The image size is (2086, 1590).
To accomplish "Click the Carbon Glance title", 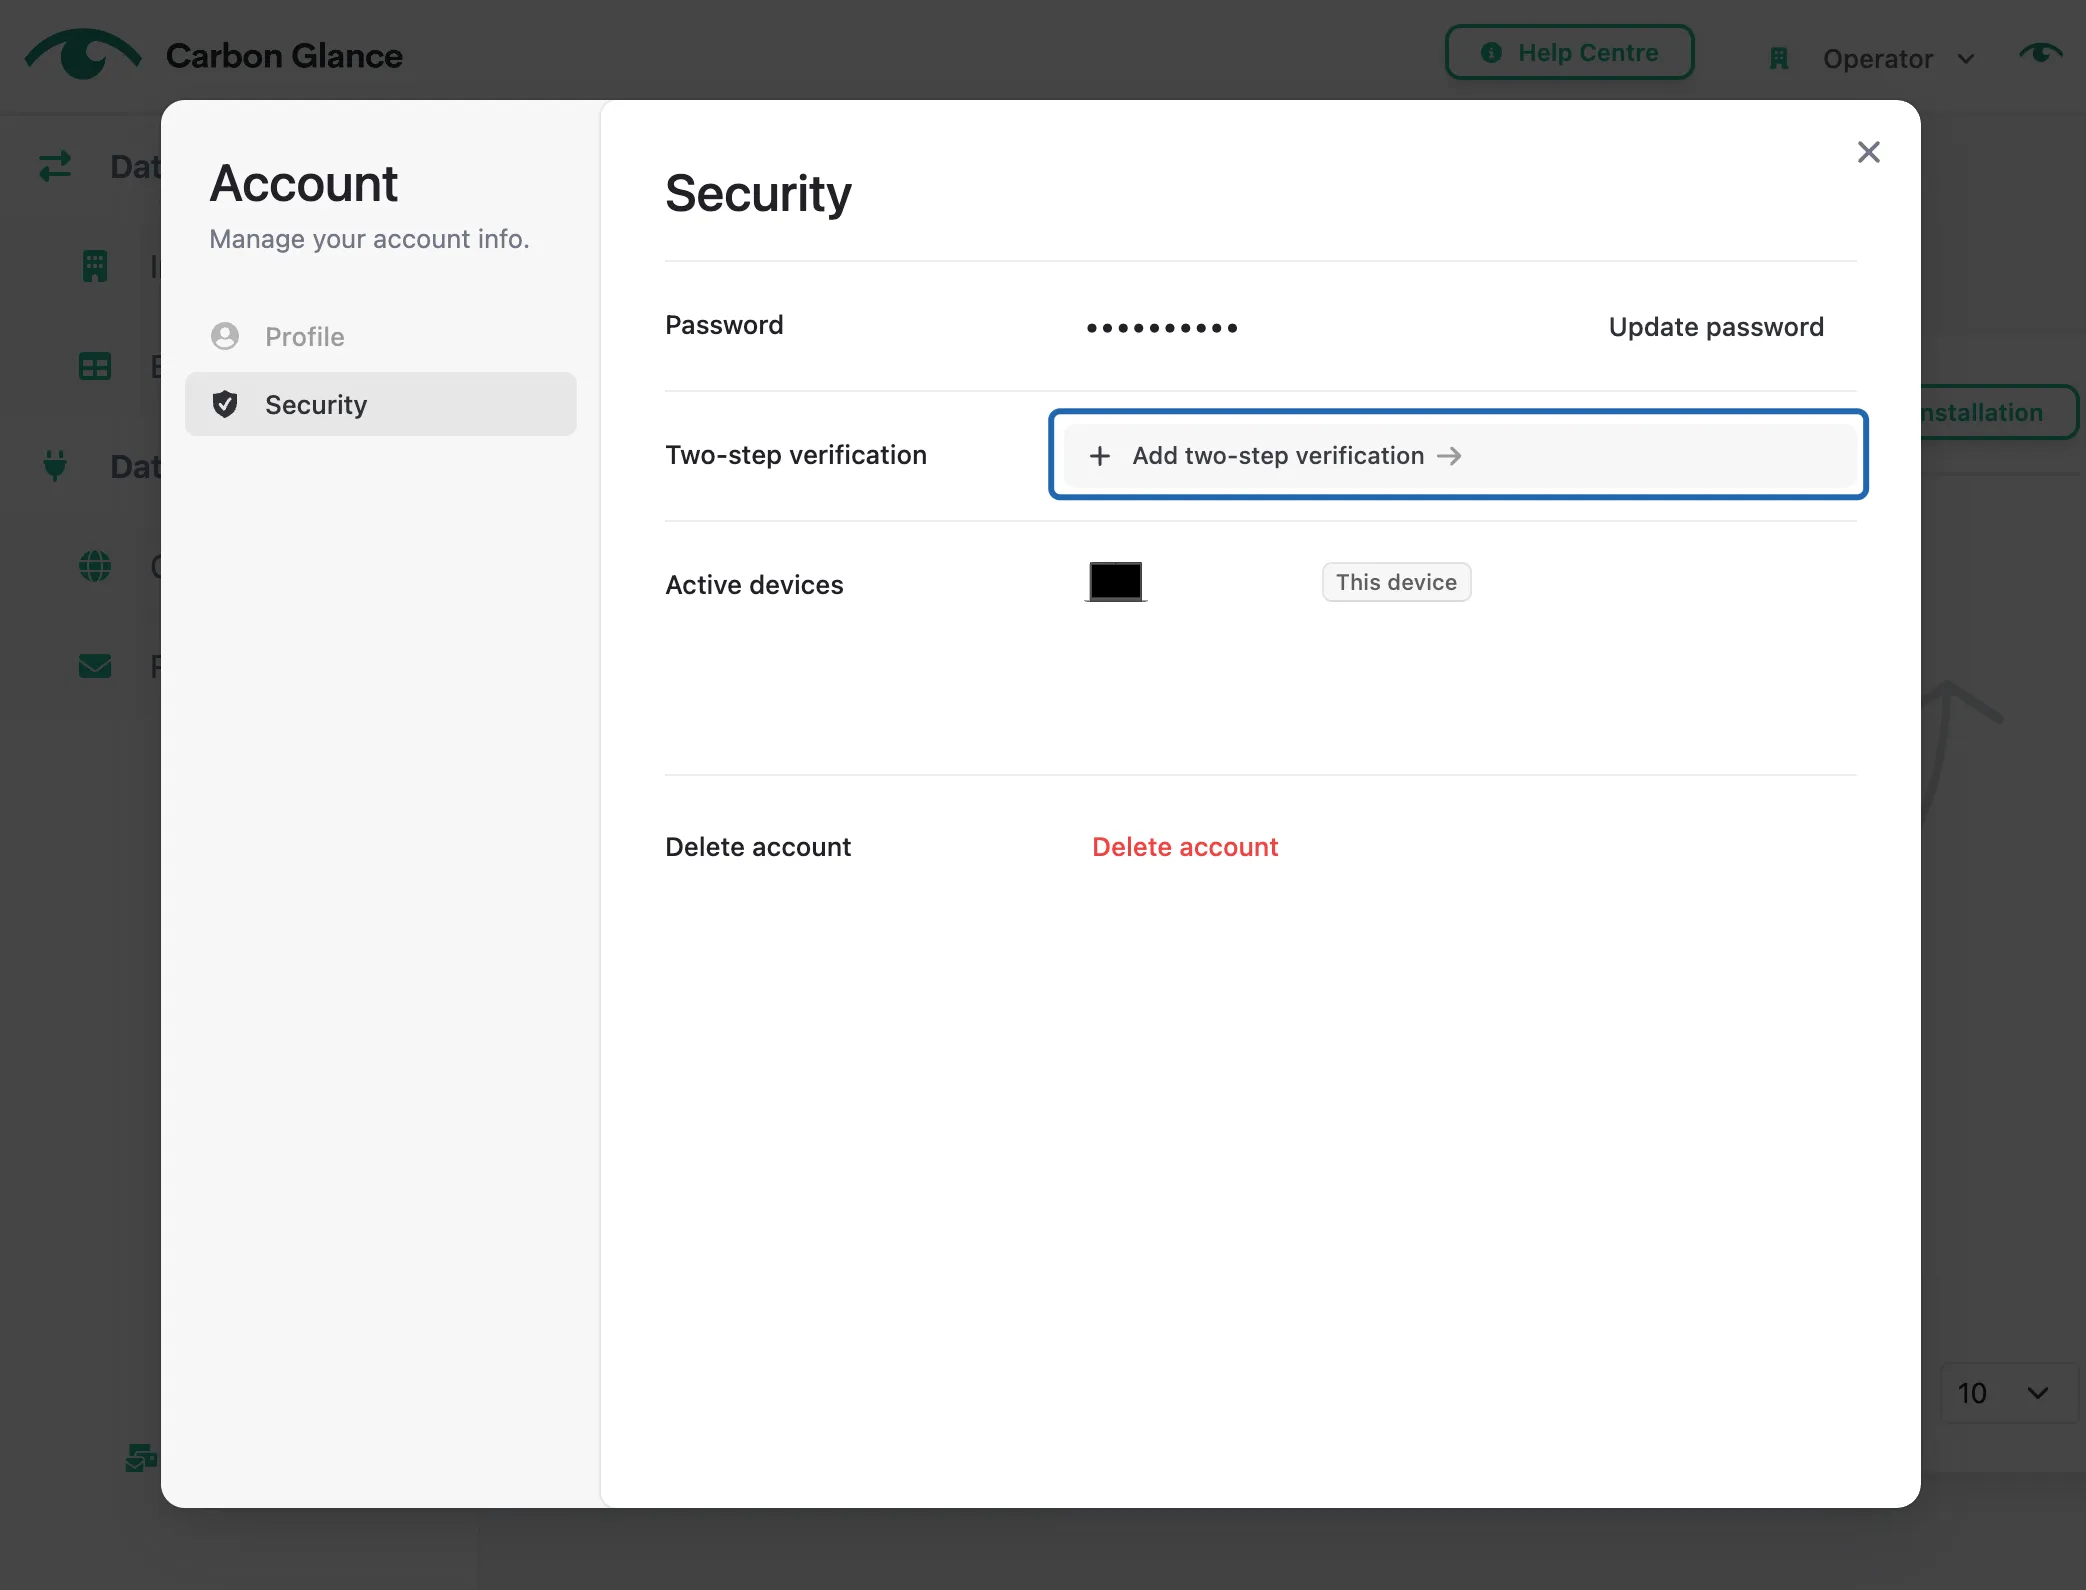I will [x=284, y=56].
